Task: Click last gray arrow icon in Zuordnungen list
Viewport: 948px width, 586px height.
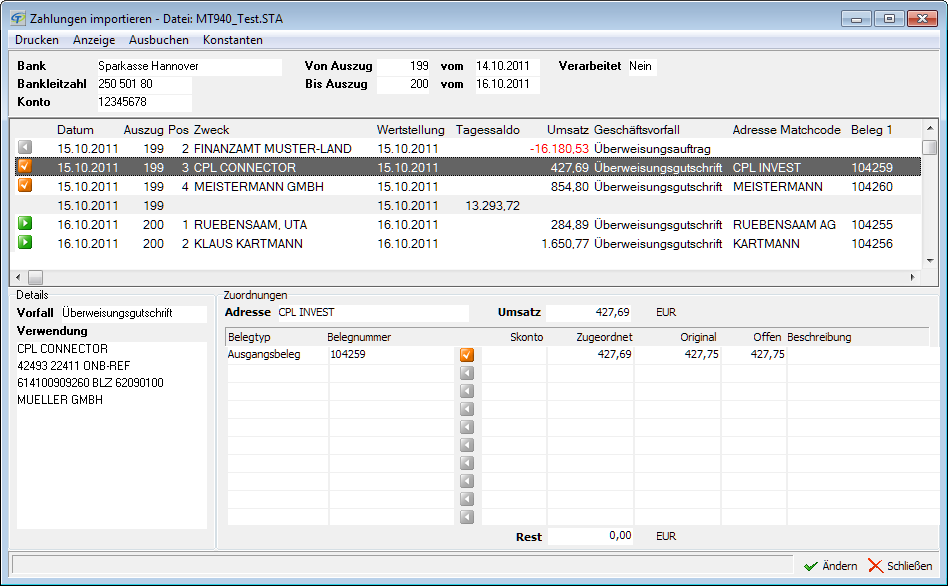Action: 467,517
